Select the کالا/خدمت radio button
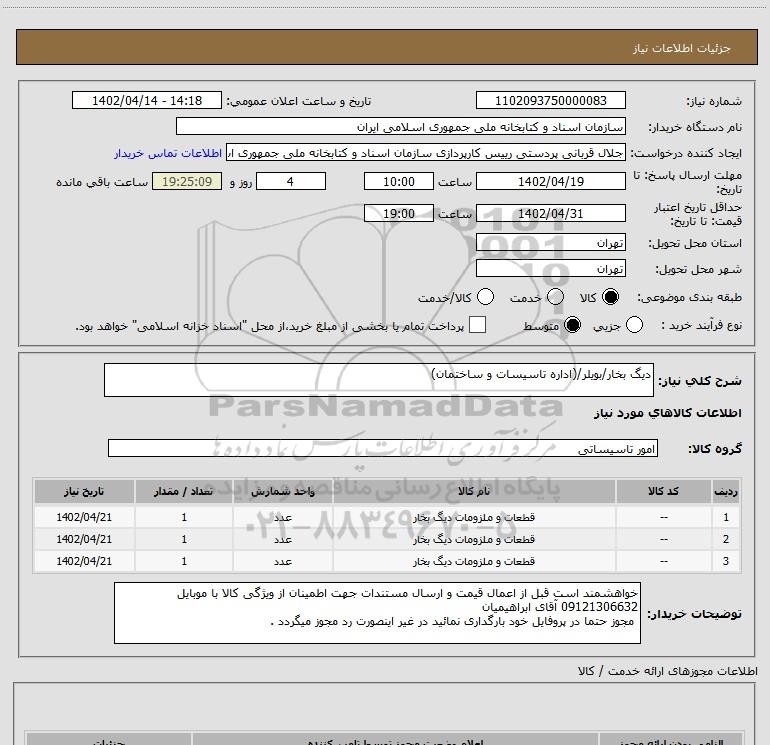This screenshot has height=745, width=770. point(485,297)
